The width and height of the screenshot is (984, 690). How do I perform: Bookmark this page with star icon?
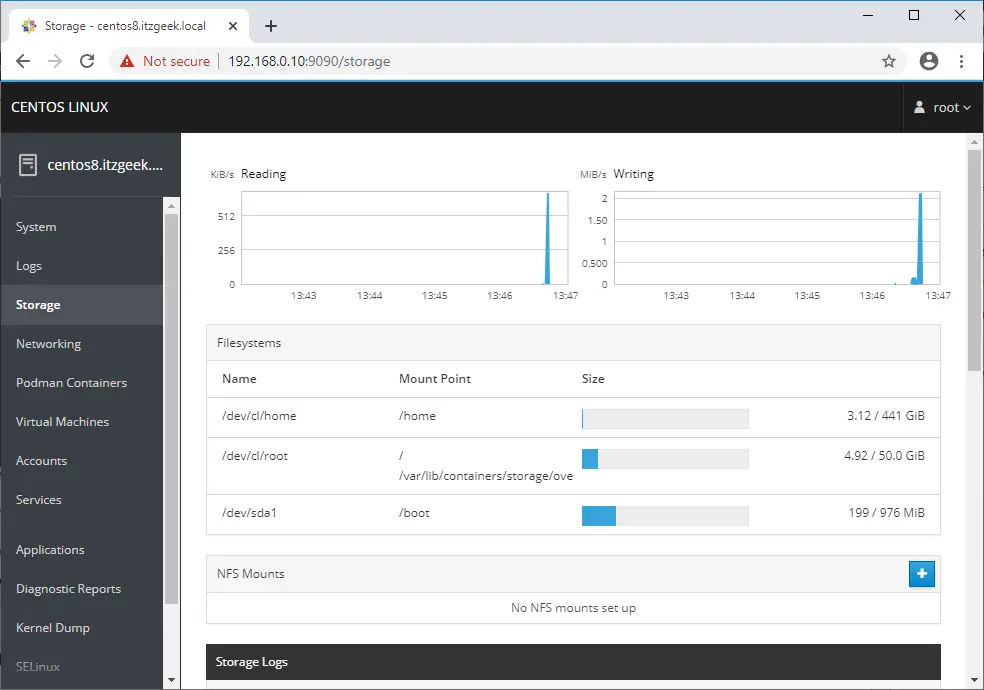tap(889, 61)
